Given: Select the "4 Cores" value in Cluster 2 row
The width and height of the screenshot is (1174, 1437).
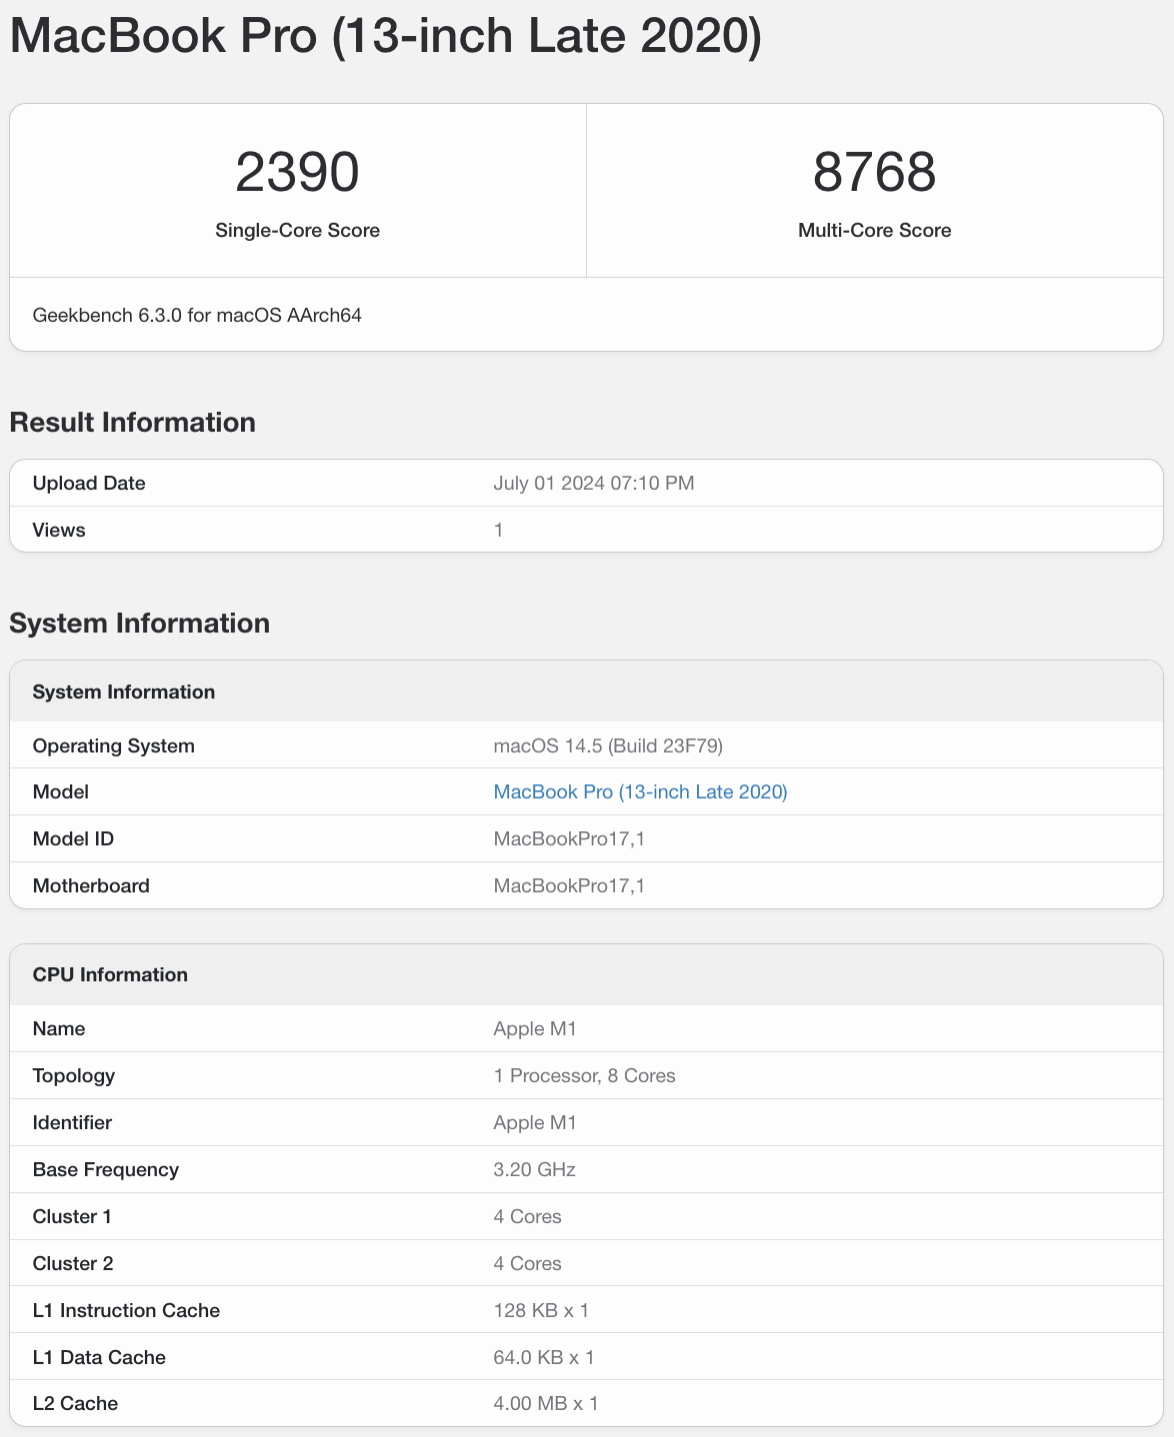Looking at the screenshot, I should [528, 1264].
